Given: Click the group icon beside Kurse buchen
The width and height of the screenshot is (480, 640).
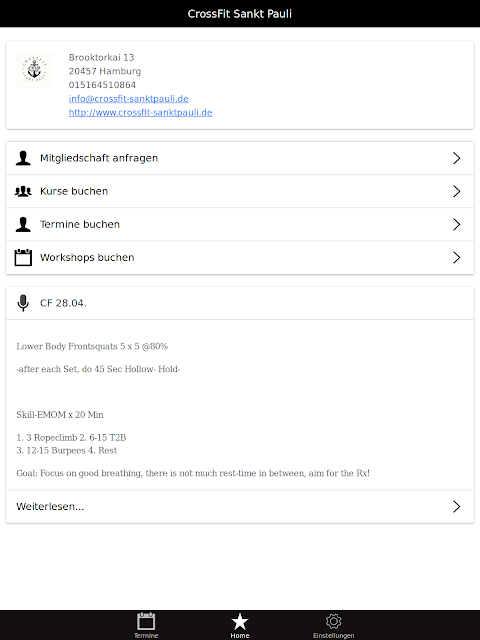Looking at the screenshot, I should click(23, 191).
